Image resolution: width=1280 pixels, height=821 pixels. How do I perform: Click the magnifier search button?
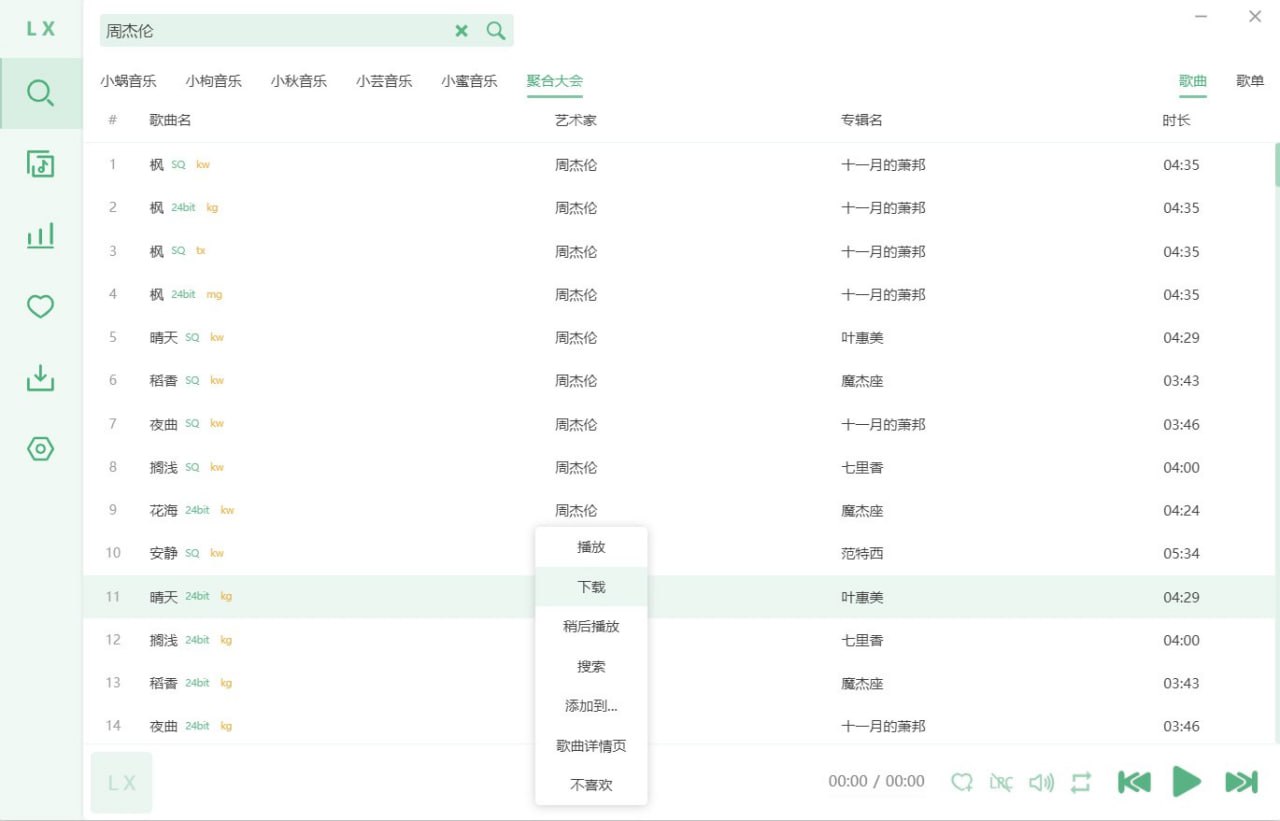click(496, 31)
